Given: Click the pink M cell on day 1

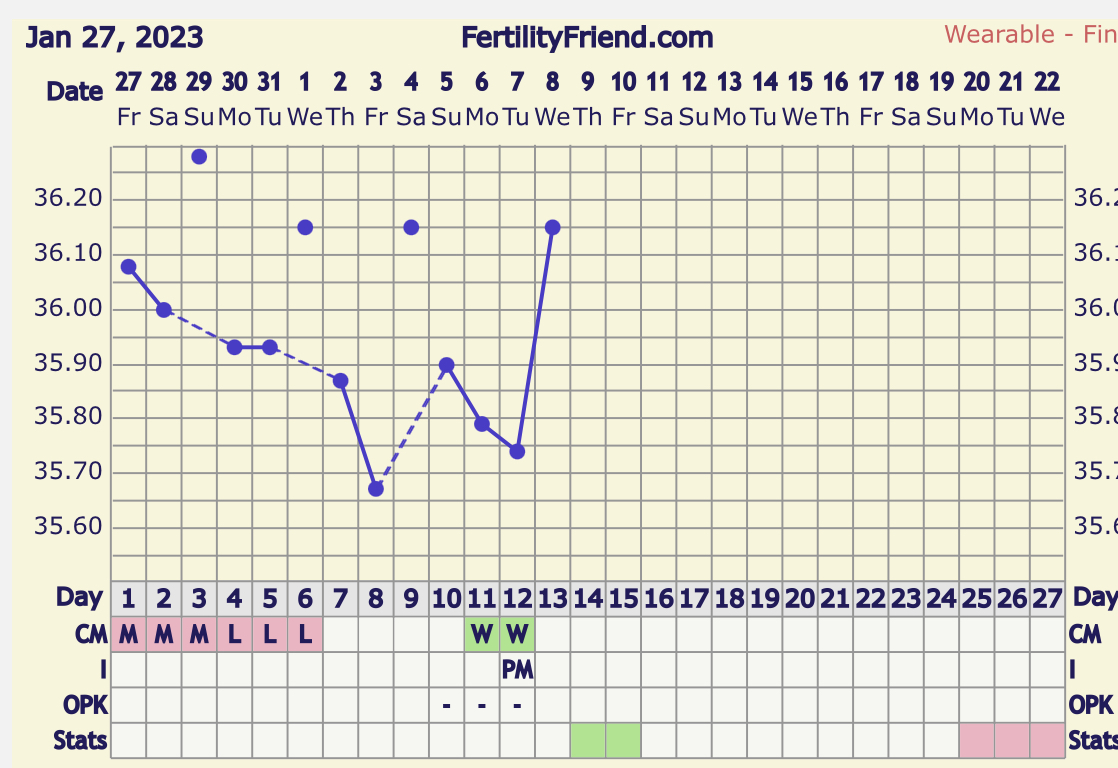Looking at the screenshot, I should point(128,634).
